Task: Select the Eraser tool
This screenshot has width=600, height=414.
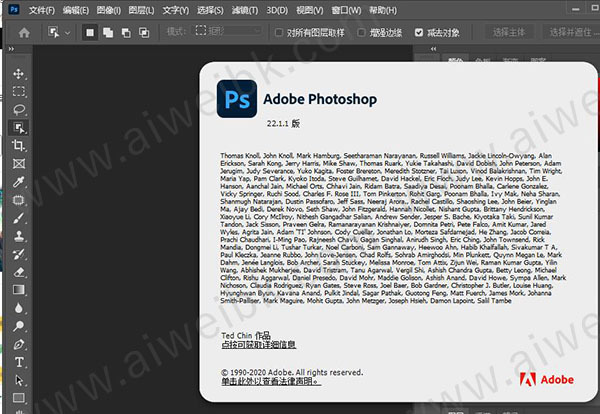Action: (x=18, y=272)
